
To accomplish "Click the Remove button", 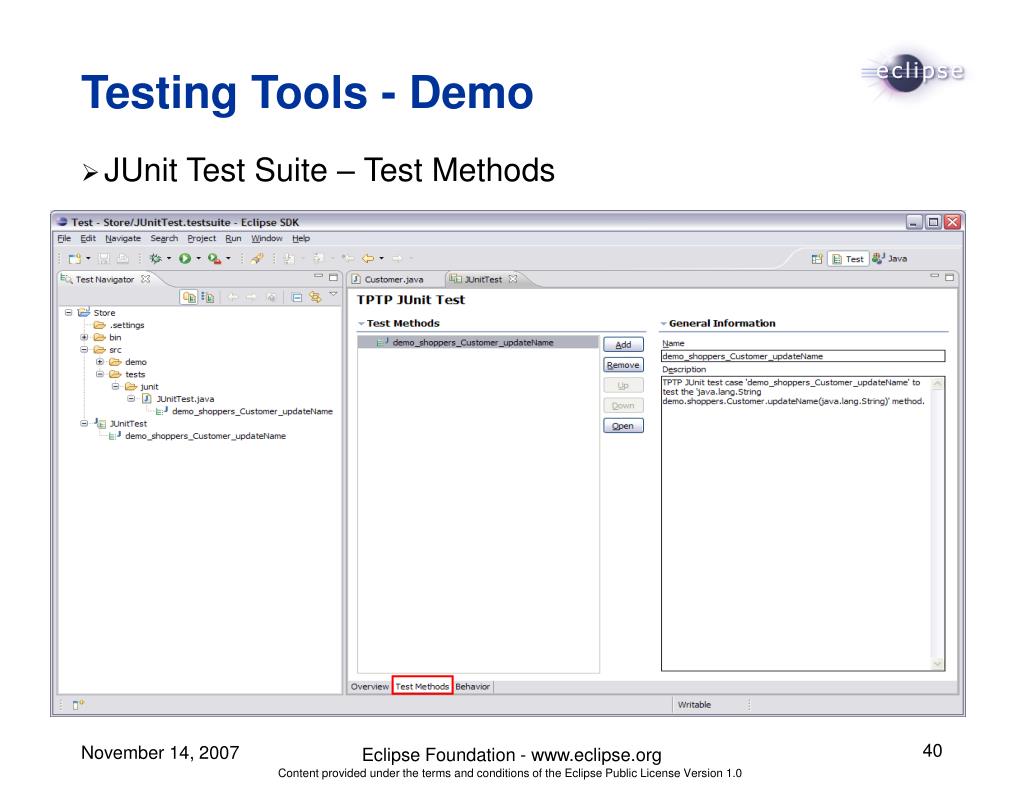I will [623, 364].
